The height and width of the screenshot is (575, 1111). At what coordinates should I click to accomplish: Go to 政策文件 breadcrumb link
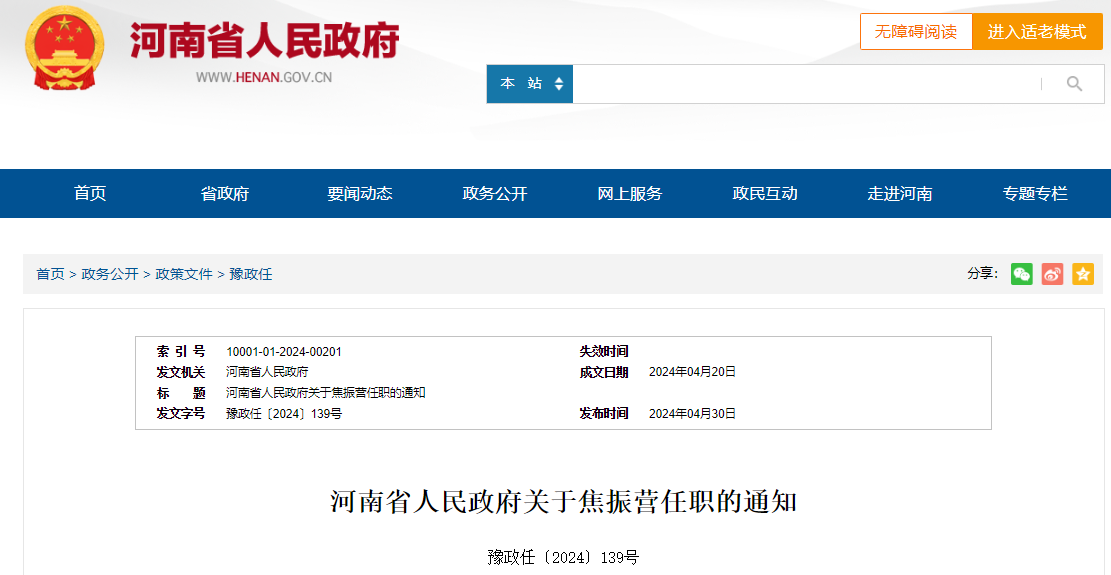[x=184, y=274]
